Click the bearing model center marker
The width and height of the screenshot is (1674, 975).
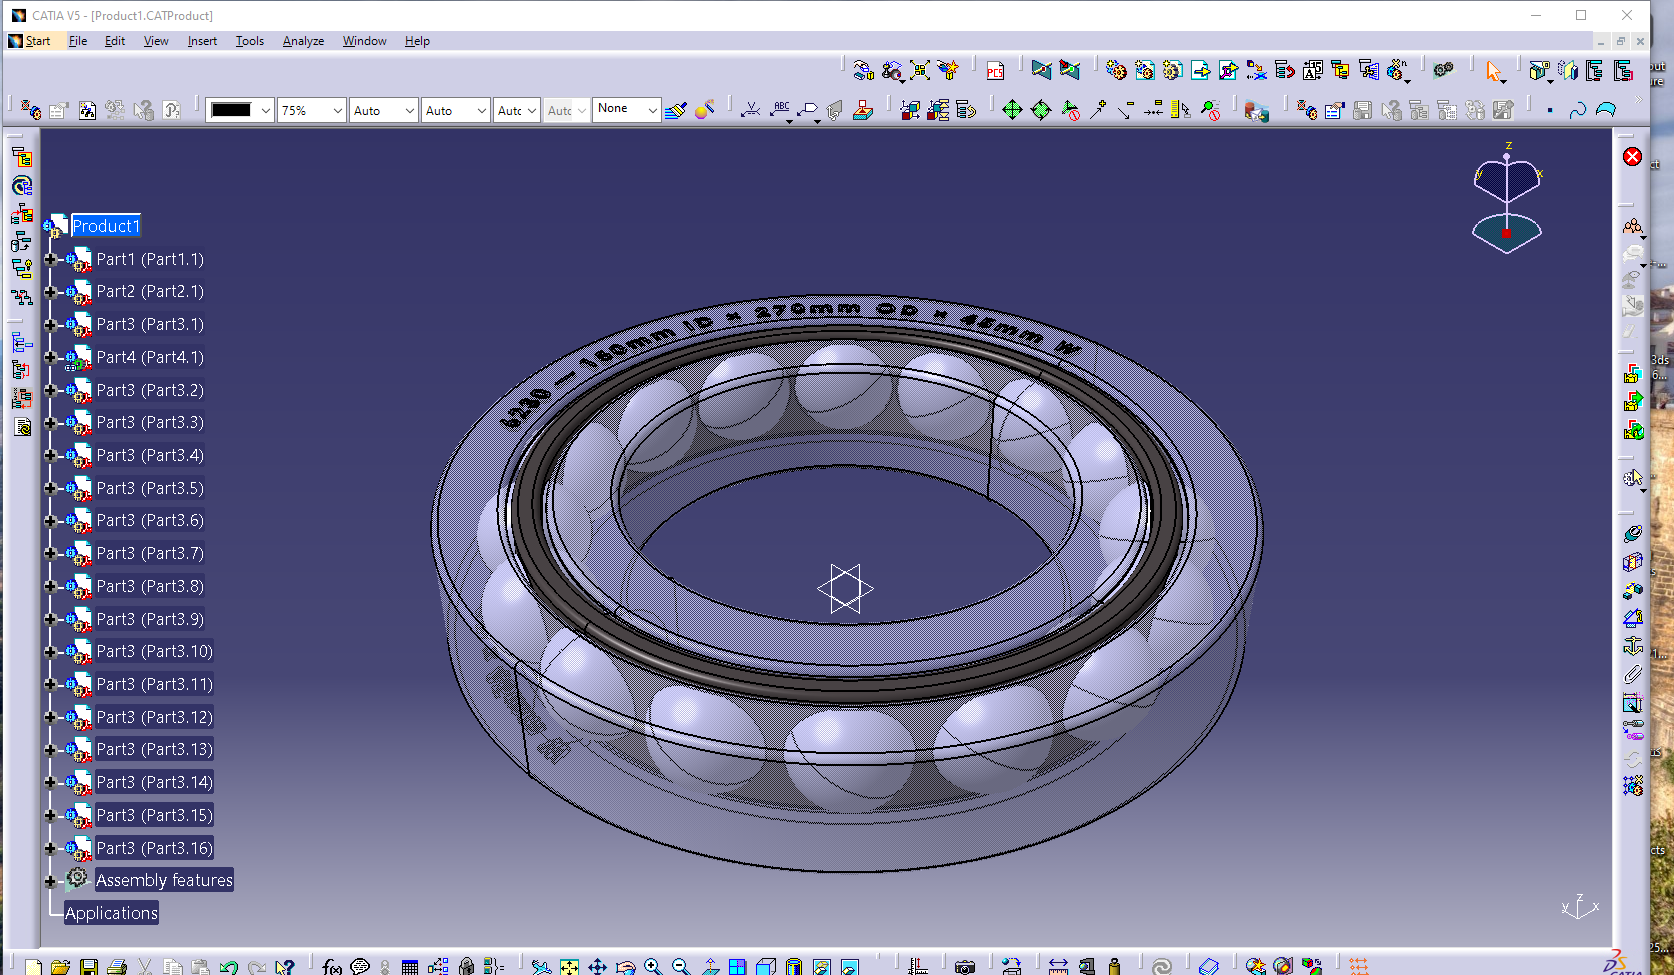pos(845,588)
